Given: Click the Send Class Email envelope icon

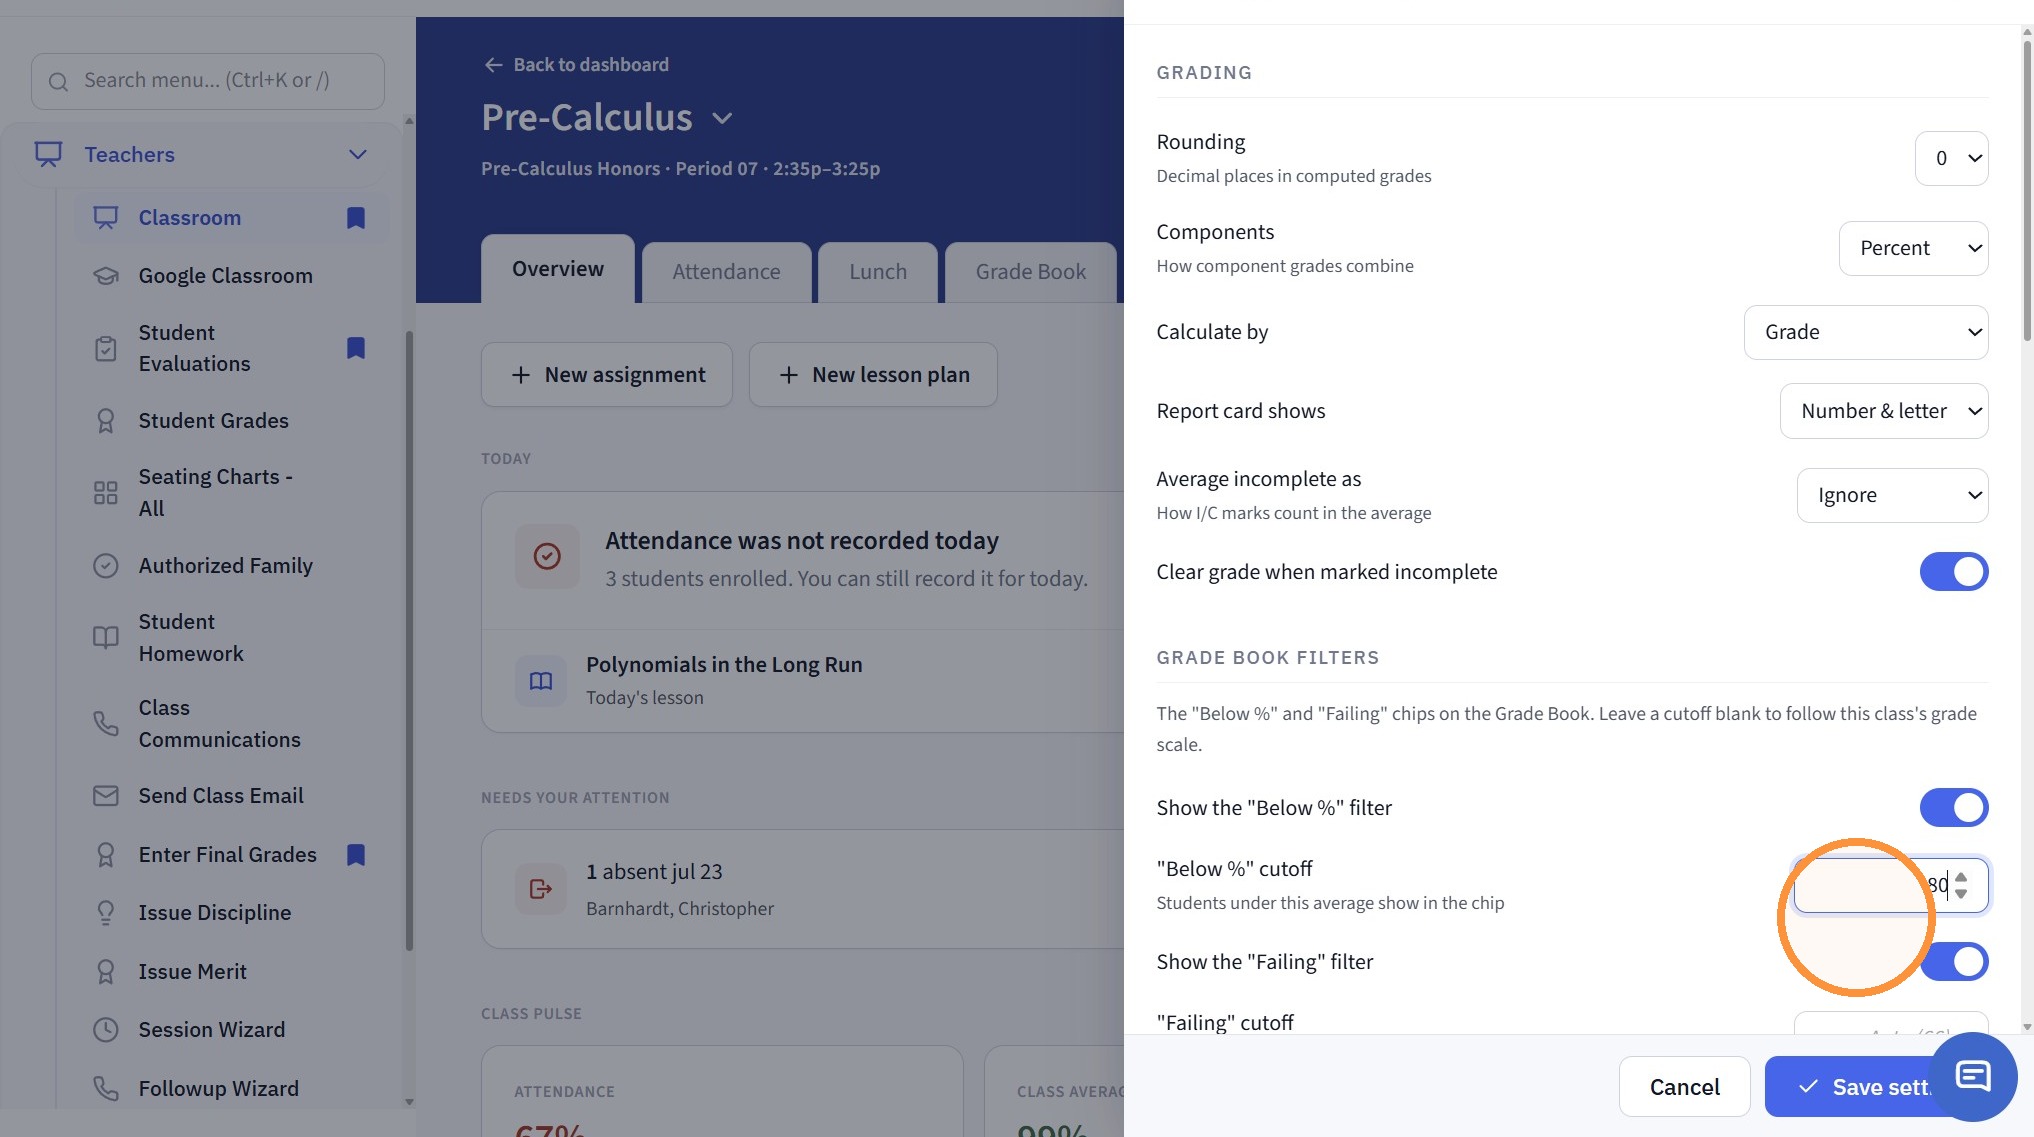Looking at the screenshot, I should (x=106, y=796).
